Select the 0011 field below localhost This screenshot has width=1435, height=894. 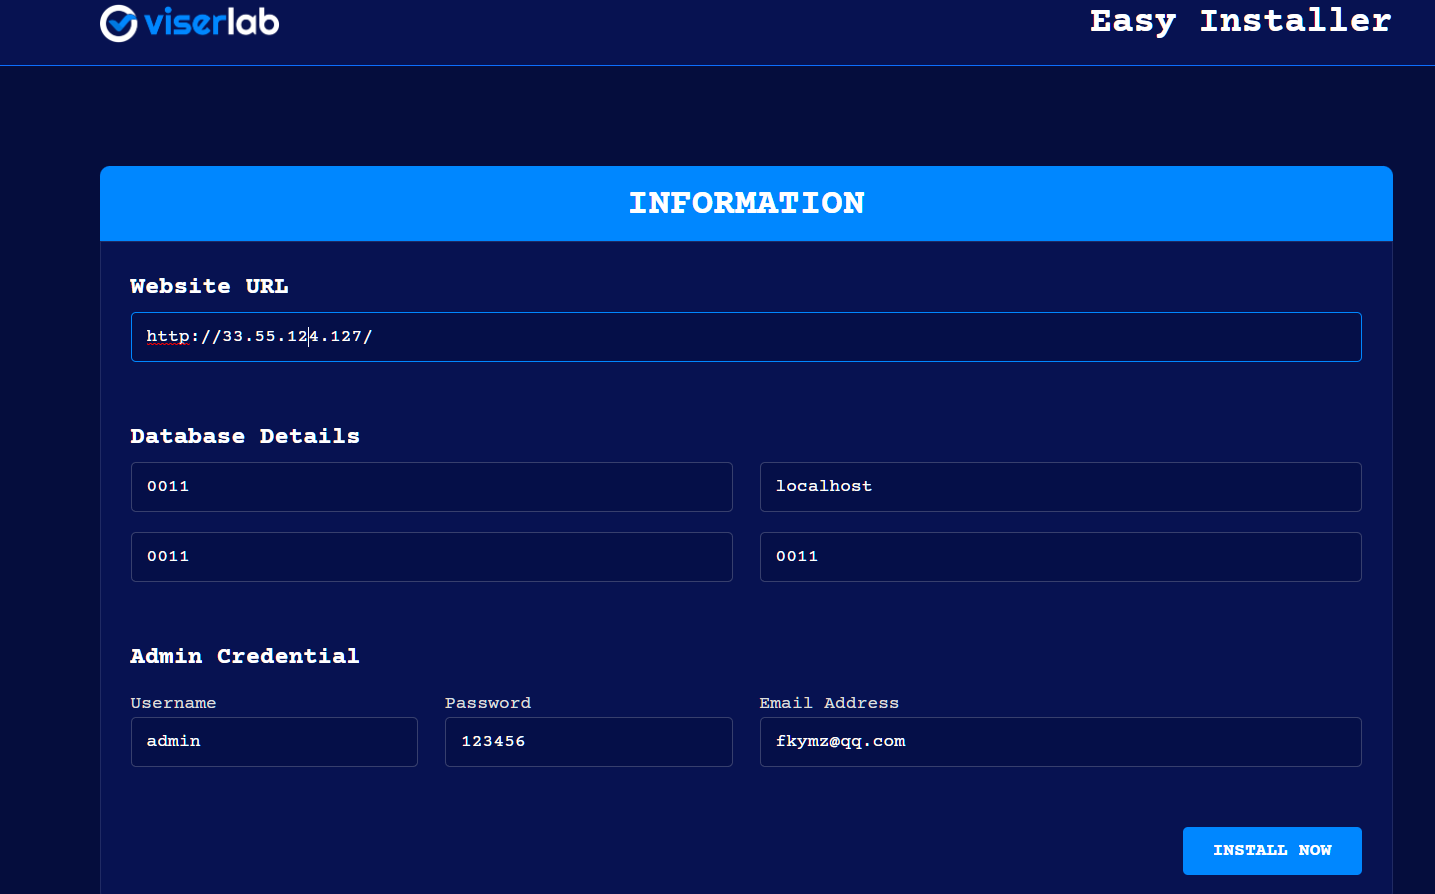pos(1060,557)
